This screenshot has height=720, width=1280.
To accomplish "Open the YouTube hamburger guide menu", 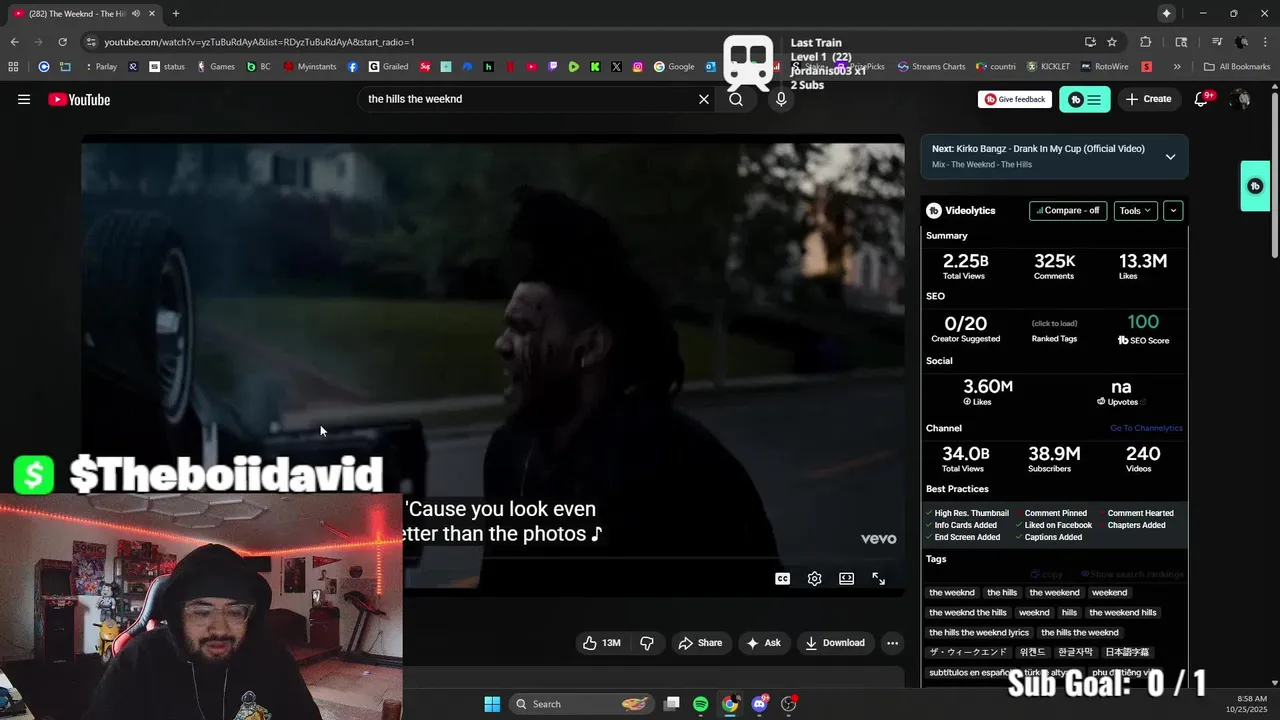I will coord(24,99).
